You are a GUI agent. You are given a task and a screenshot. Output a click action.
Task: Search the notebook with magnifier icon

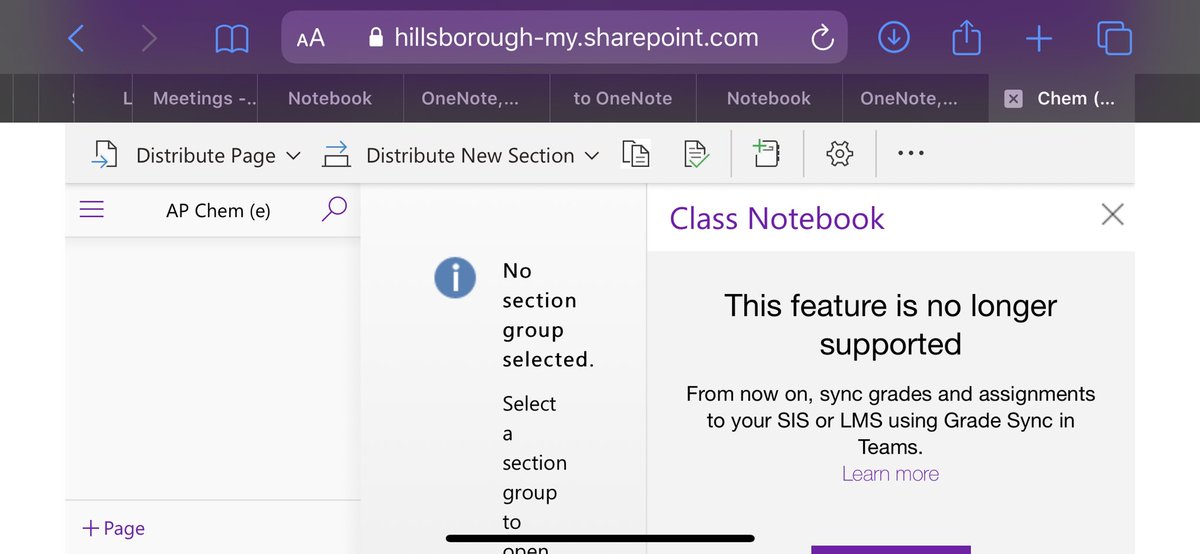[x=334, y=208]
